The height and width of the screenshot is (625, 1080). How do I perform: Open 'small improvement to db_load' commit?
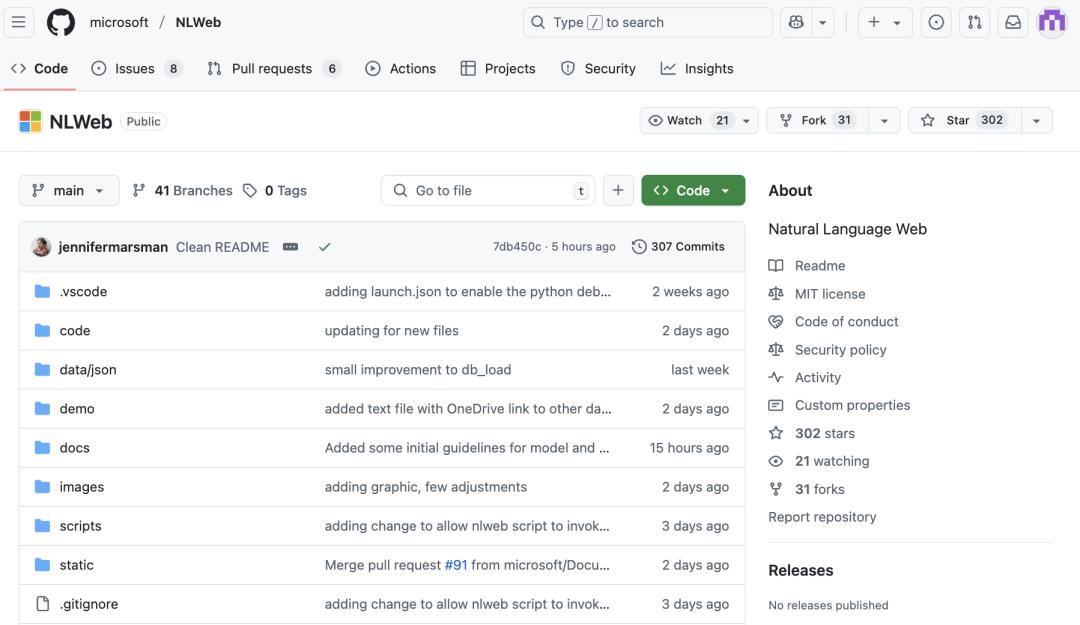[x=418, y=370]
